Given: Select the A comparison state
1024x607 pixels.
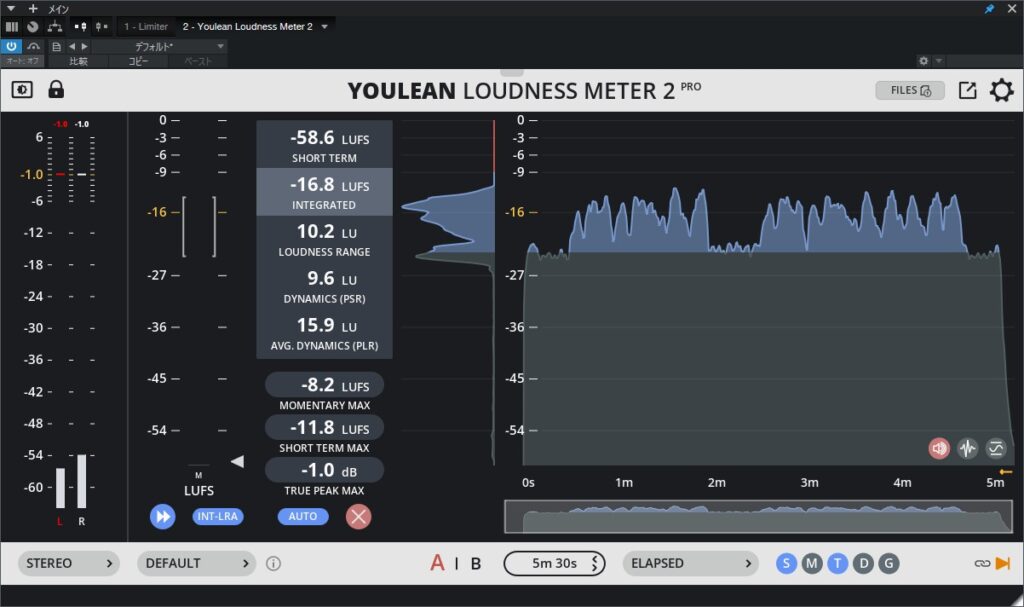Looking at the screenshot, I should (x=437, y=563).
